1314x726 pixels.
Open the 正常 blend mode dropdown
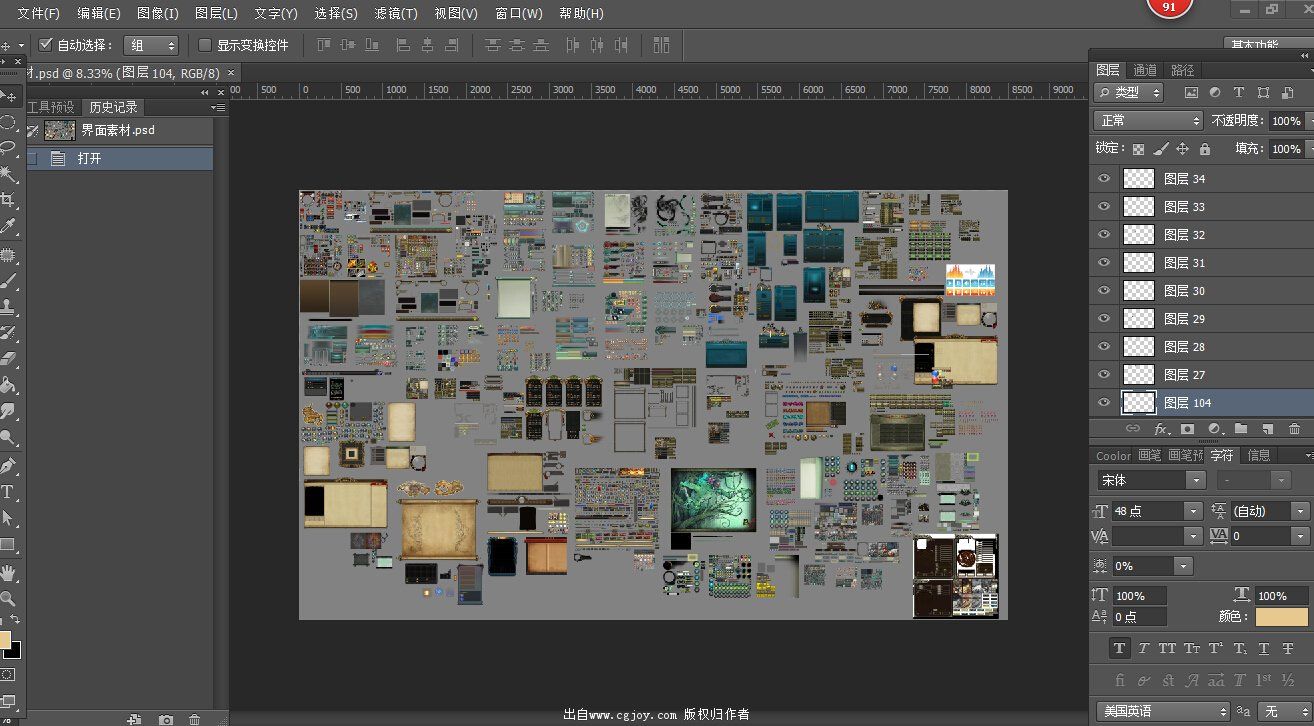click(1148, 120)
